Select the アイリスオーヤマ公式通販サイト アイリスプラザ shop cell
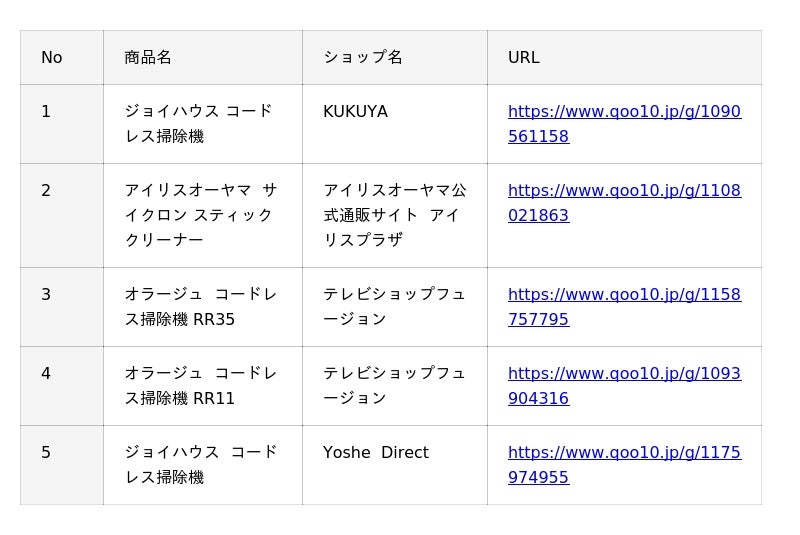The width and height of the screenshot is (800, 535). click(x=394, y=215)
